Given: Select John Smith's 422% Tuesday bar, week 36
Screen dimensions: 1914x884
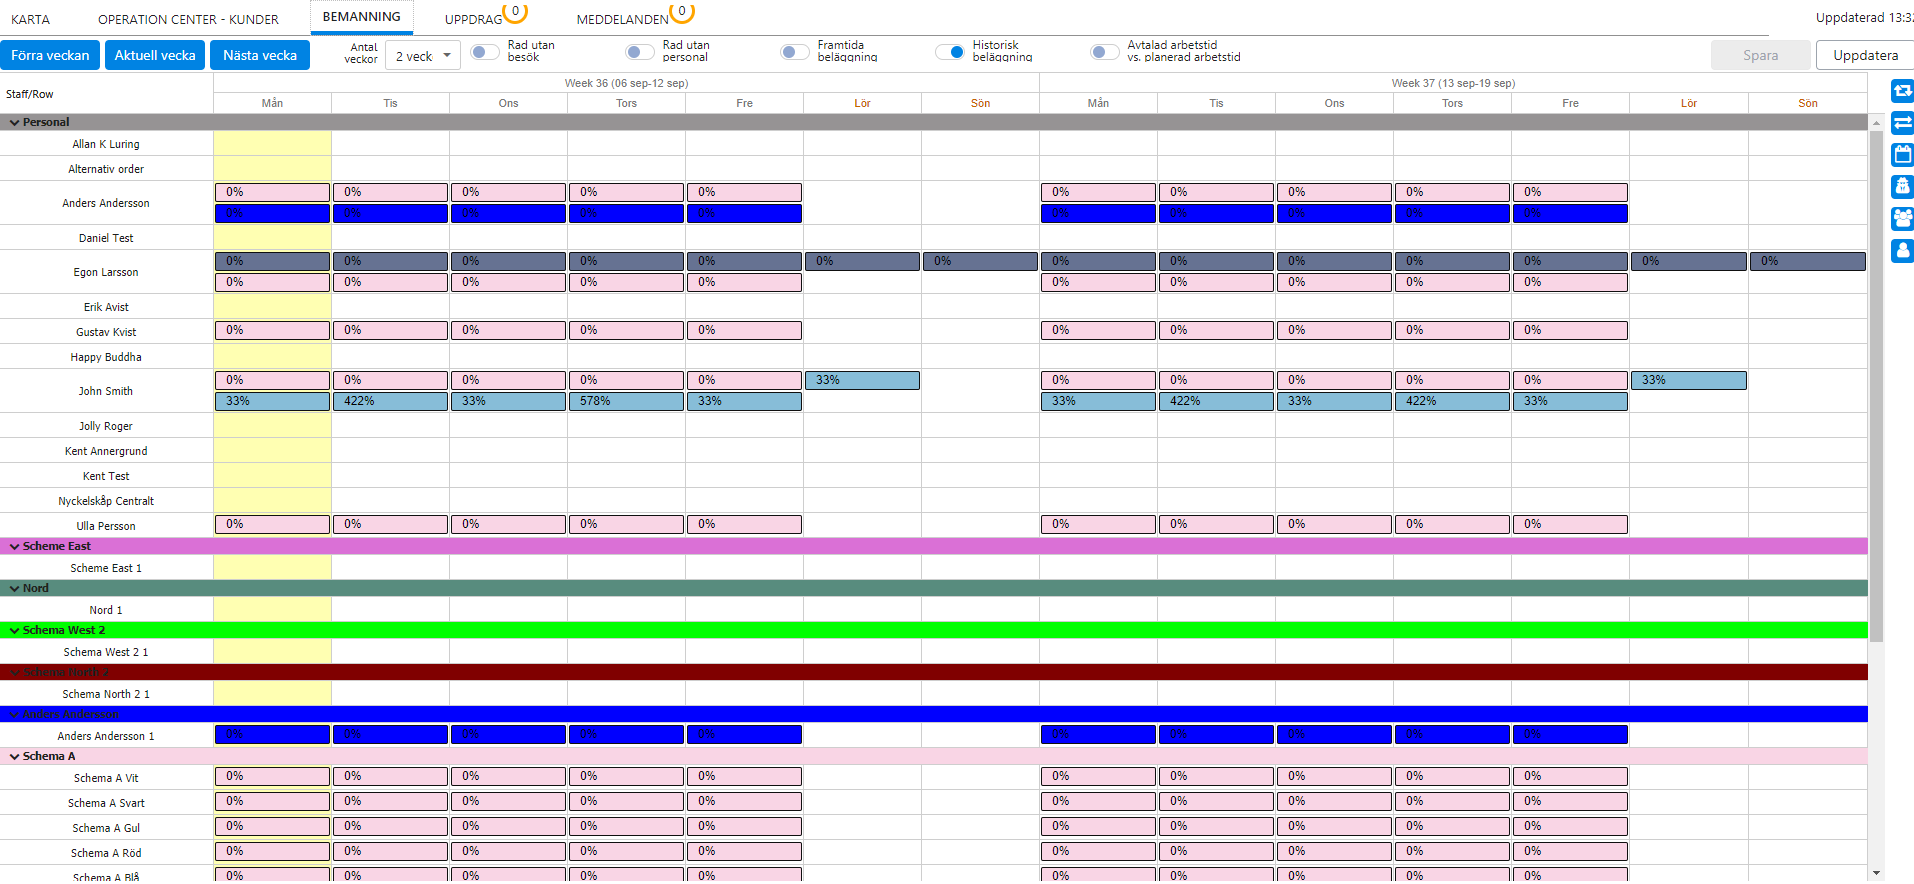Looking at the screenshot, I should (390, 401).
